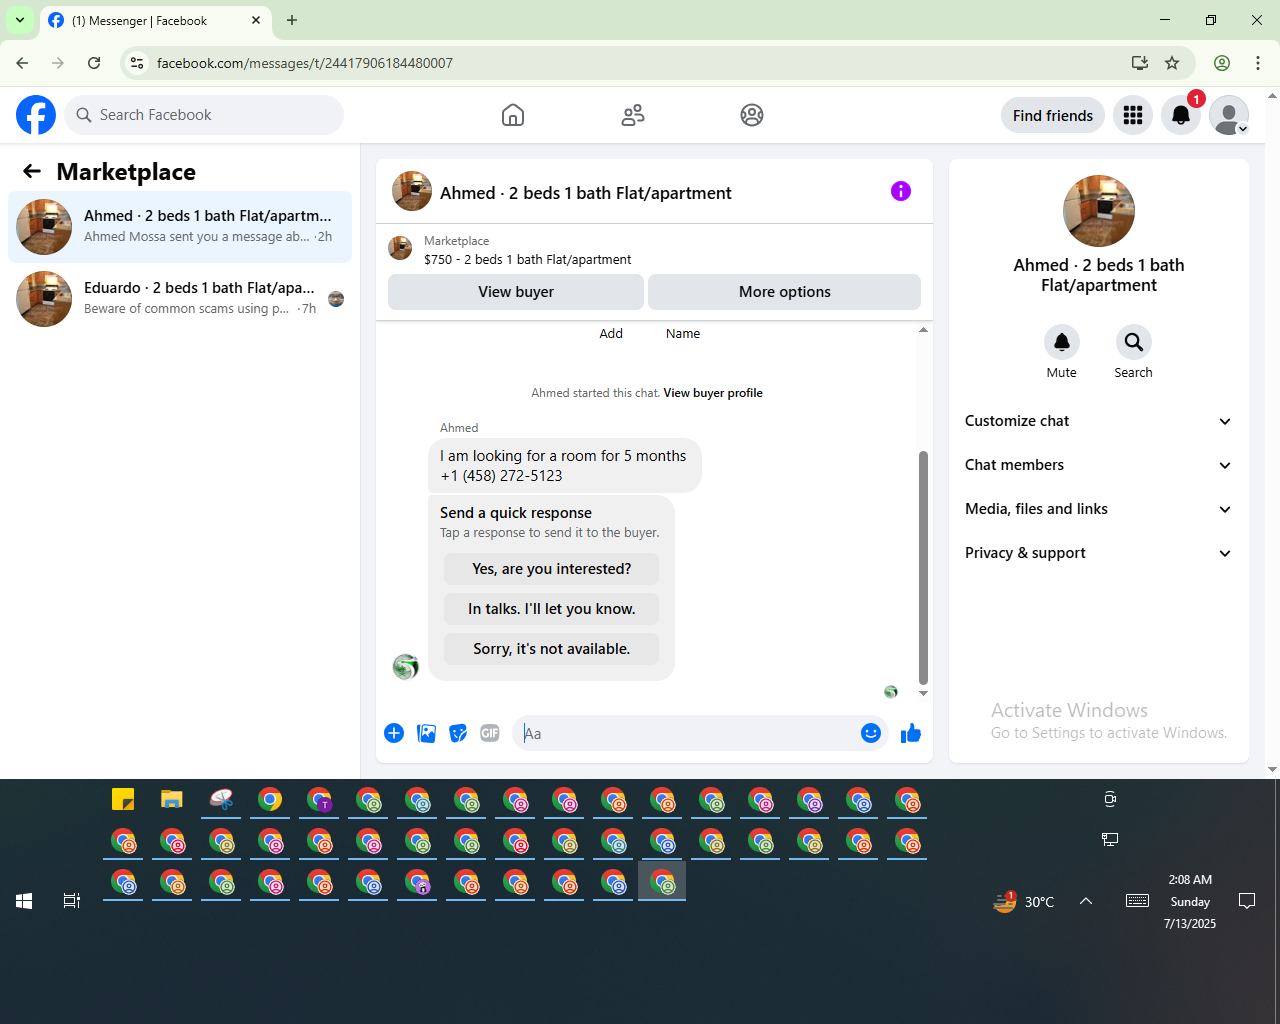Open the View buyer profile link
Image resolution: width=1280 pixels, height=1024 pixels.
713,393
